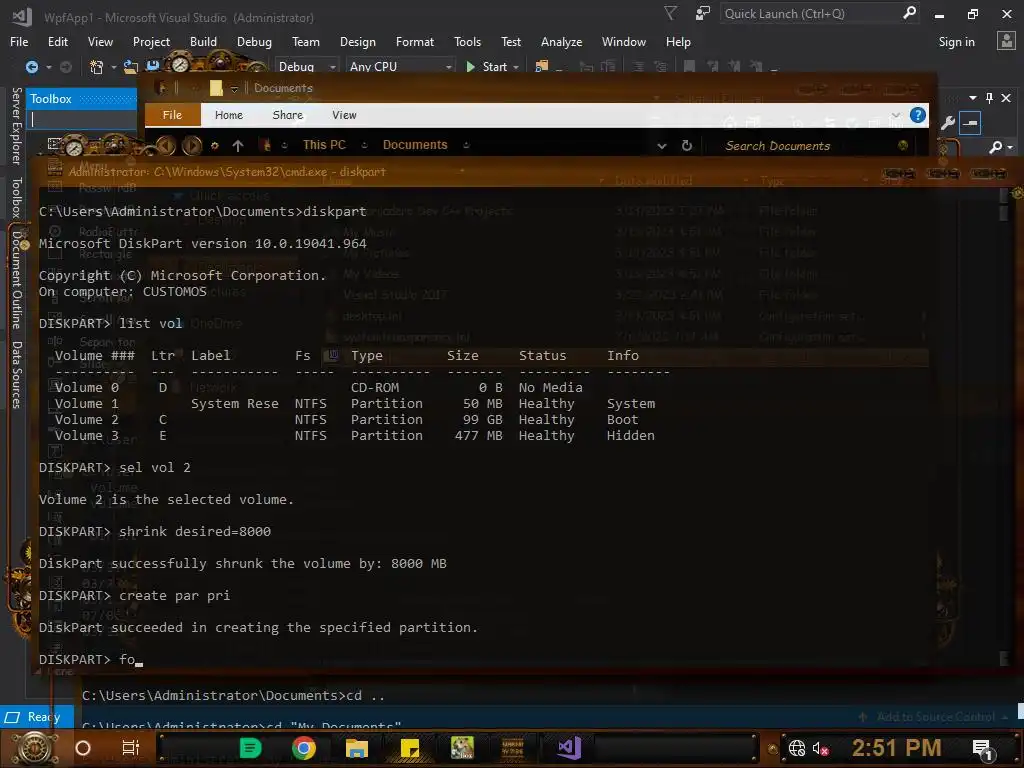Open the right panel window options dropdown arrow
This screenshot has width=1024, height=768.
[x=973, y=98]
